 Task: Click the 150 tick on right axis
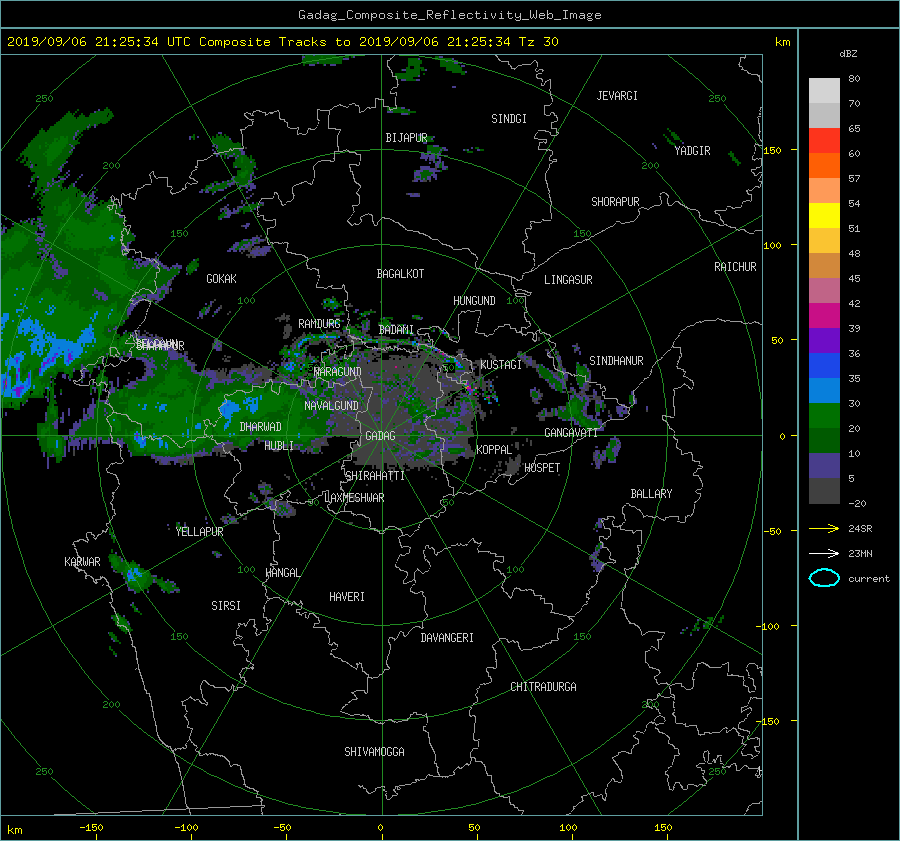772,150
